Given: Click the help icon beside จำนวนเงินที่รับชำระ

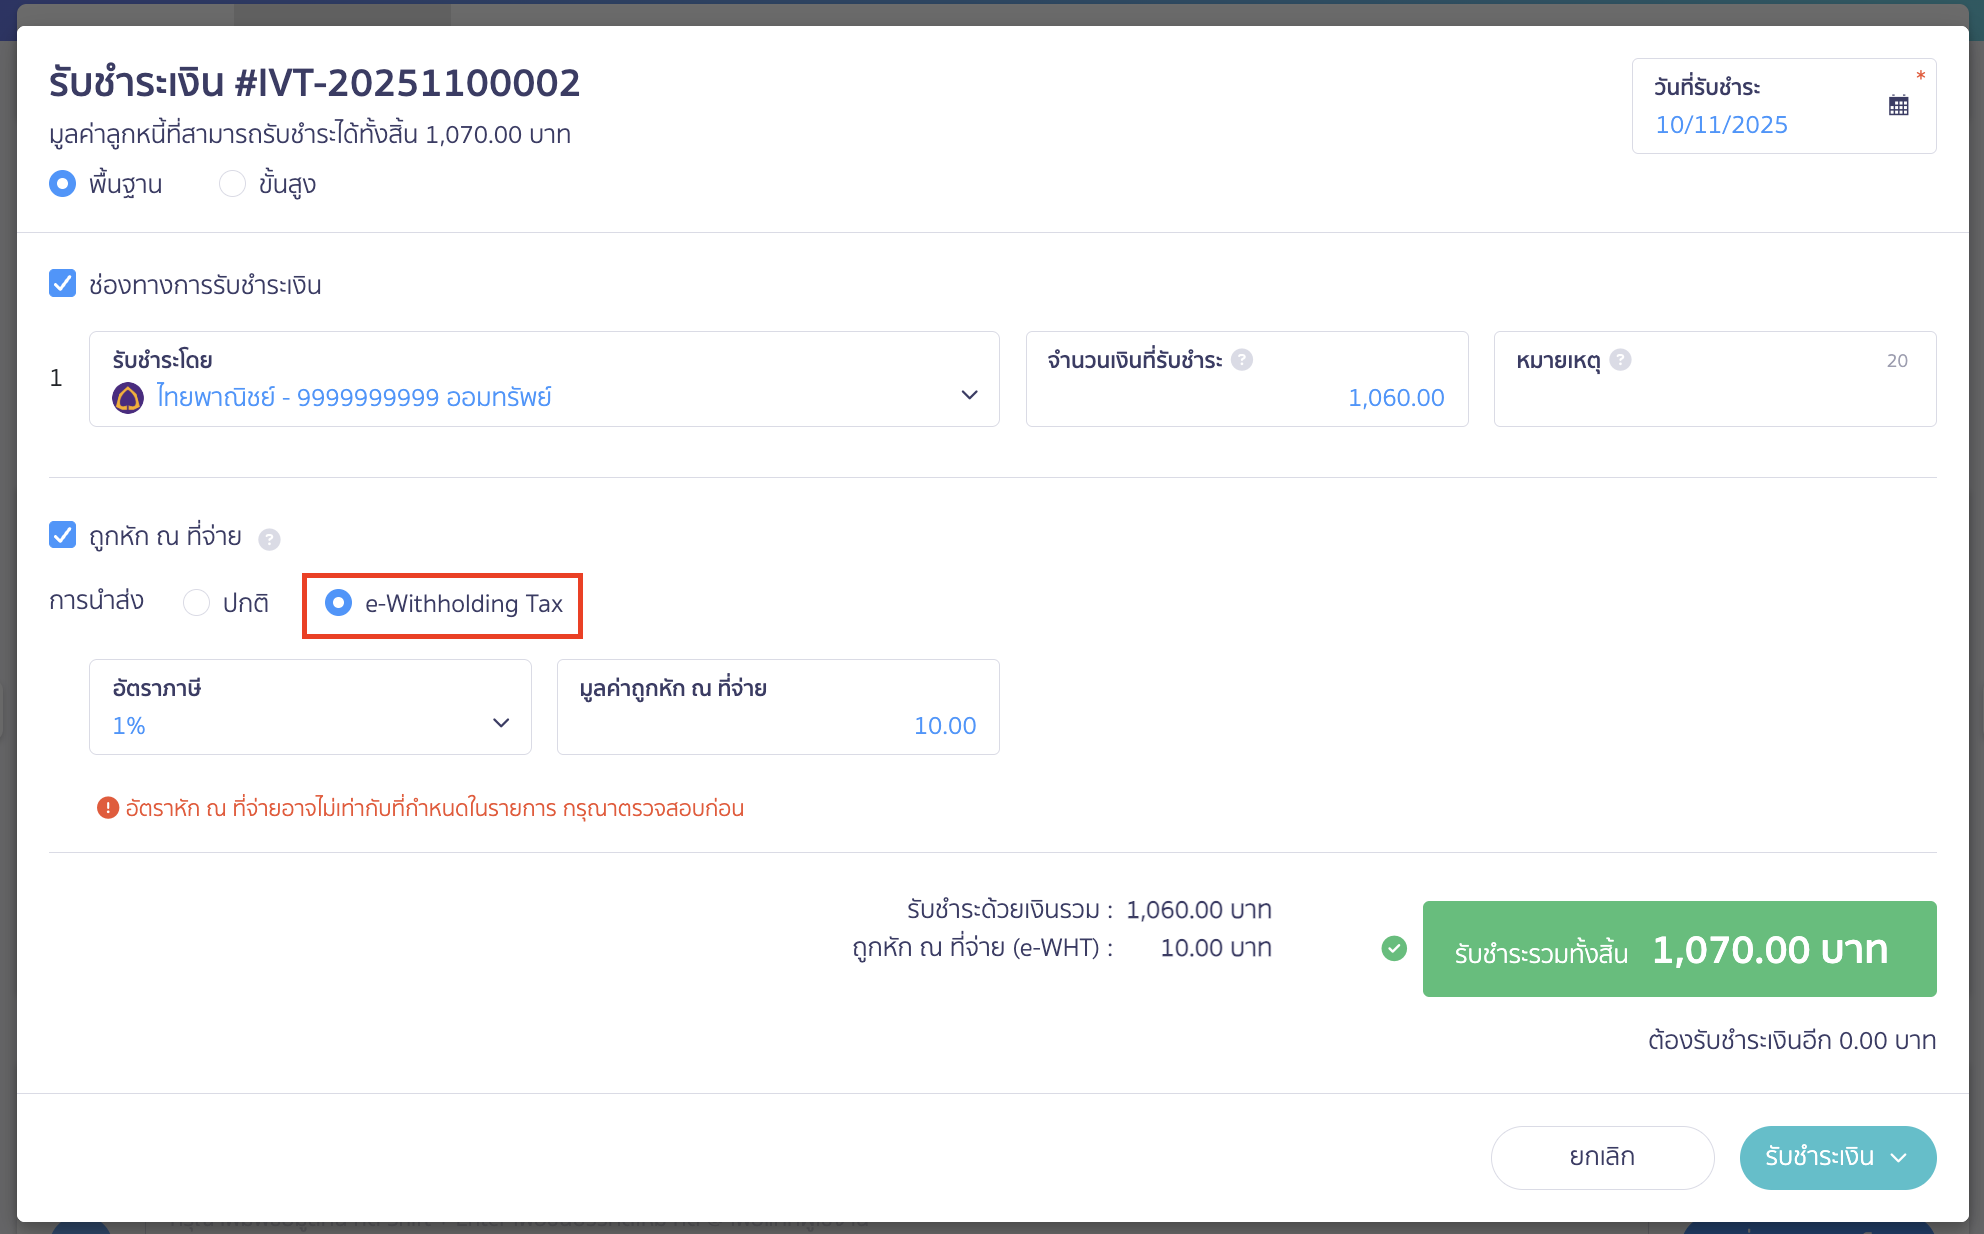Looking at the screenshot, I should [1242, 360].
